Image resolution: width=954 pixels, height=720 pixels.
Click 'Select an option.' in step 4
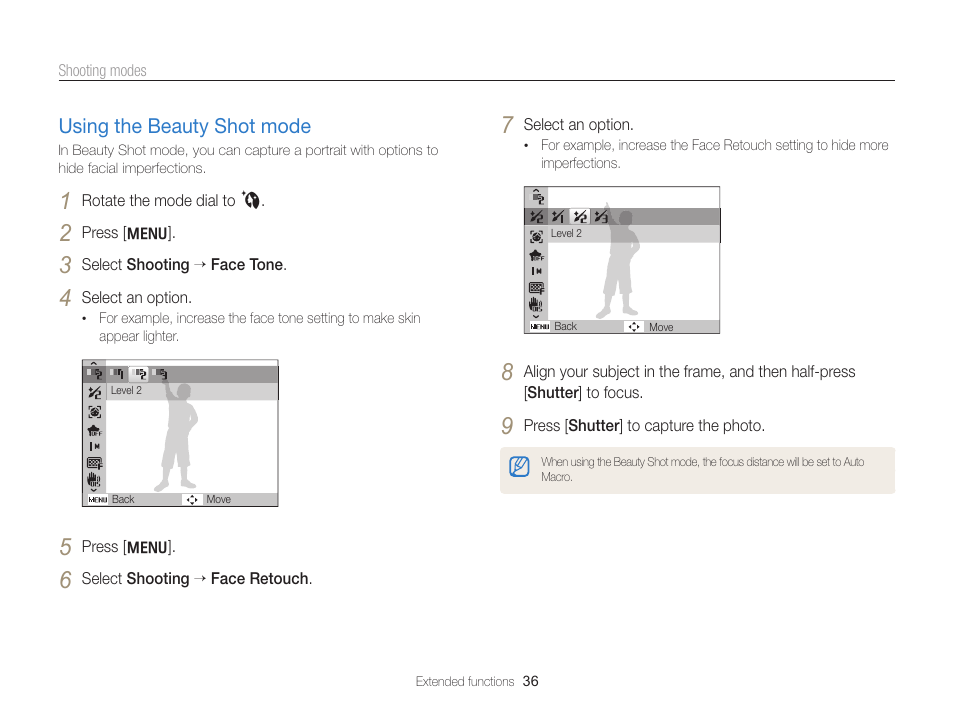pos(136,298)
